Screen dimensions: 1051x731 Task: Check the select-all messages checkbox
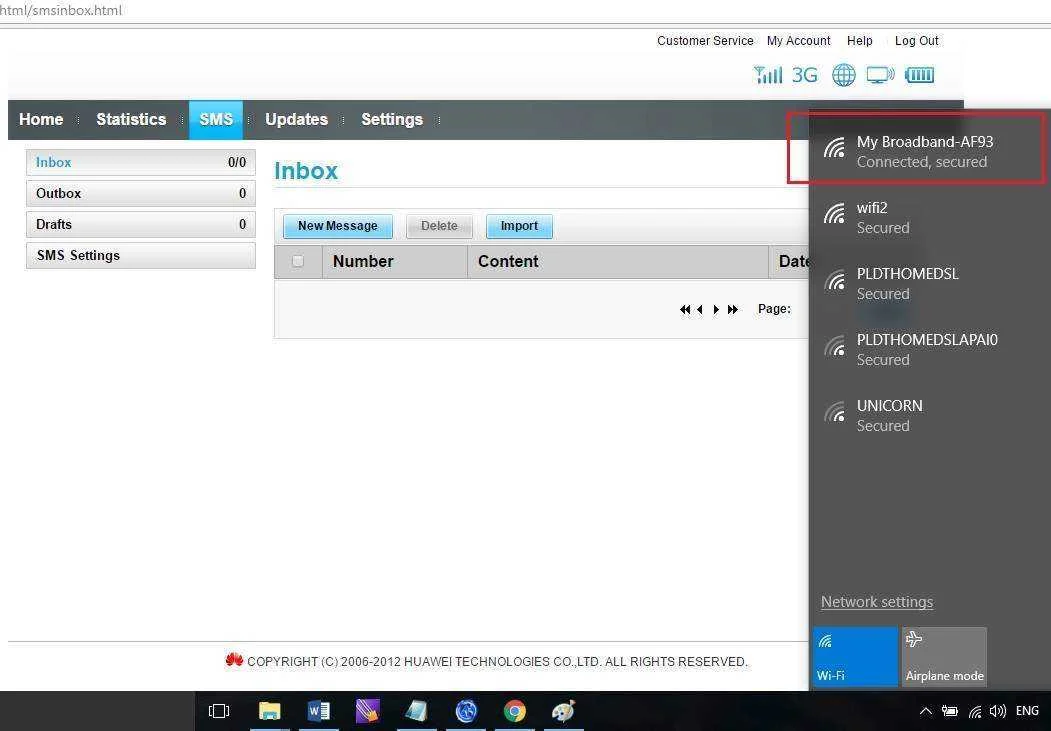[x=298, y=261]
